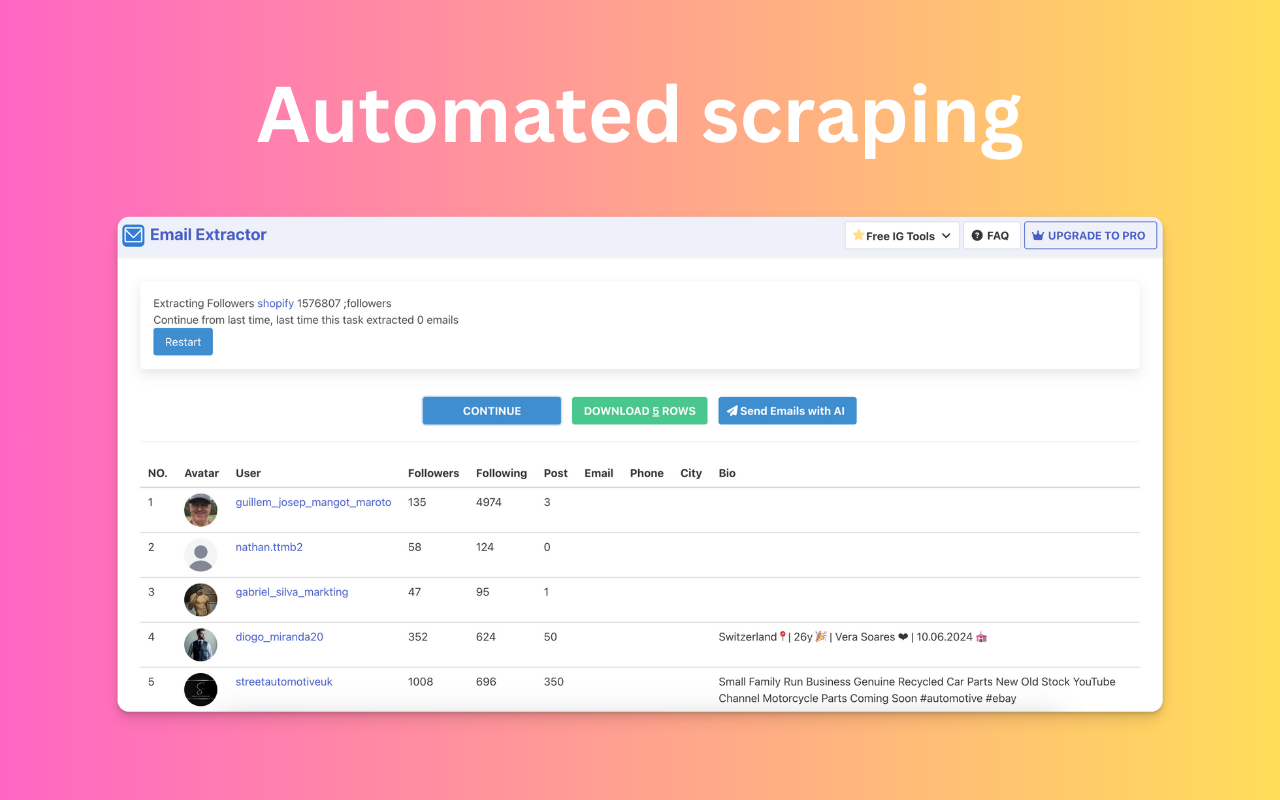This screenshot has width=1280, height=800.
Task: Click the Followers column header
Action: coord(433,472)
